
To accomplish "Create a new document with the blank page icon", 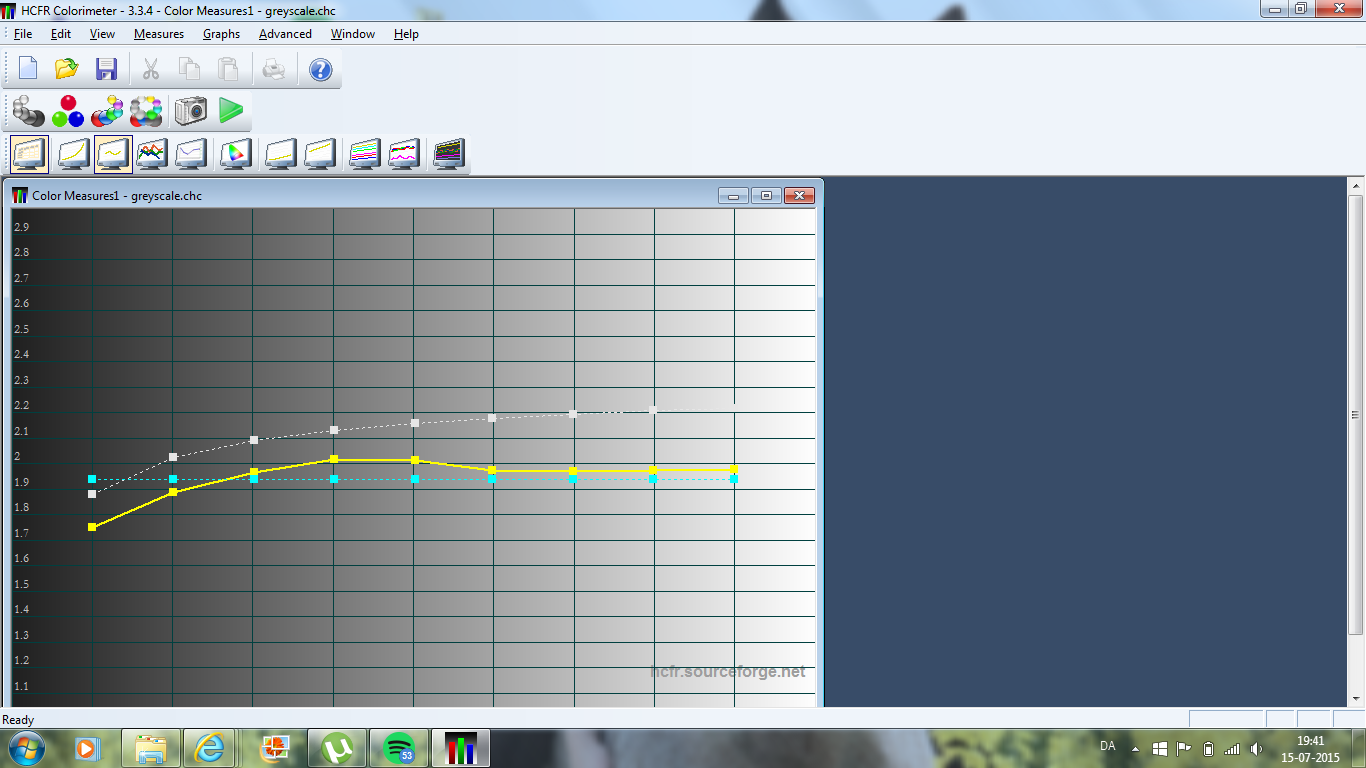I will [x=28, y=69].
